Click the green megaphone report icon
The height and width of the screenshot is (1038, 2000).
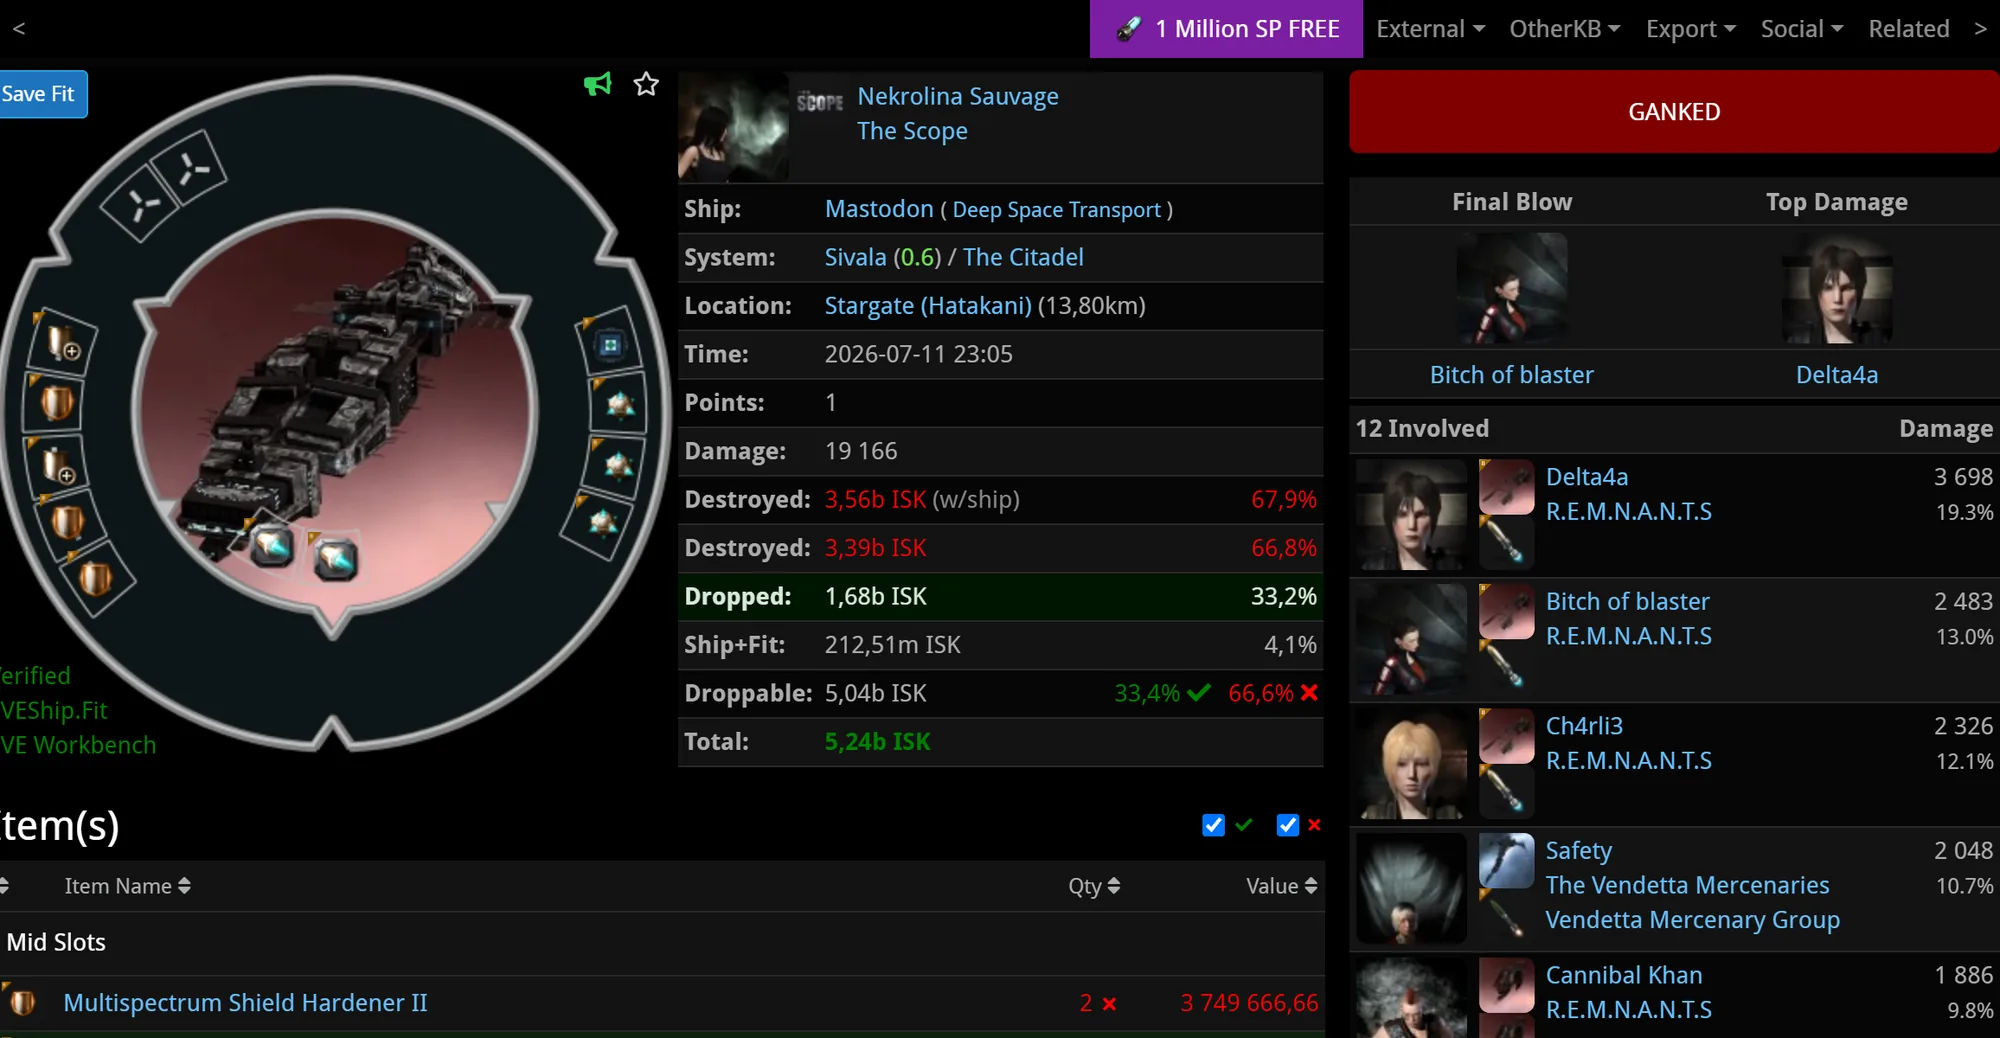pos(597,85)
